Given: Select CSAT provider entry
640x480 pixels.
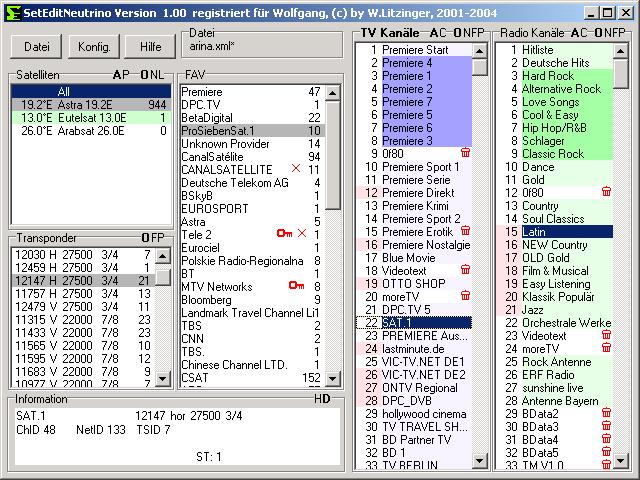Looking at the screenshot, I should tap(252, 378).
